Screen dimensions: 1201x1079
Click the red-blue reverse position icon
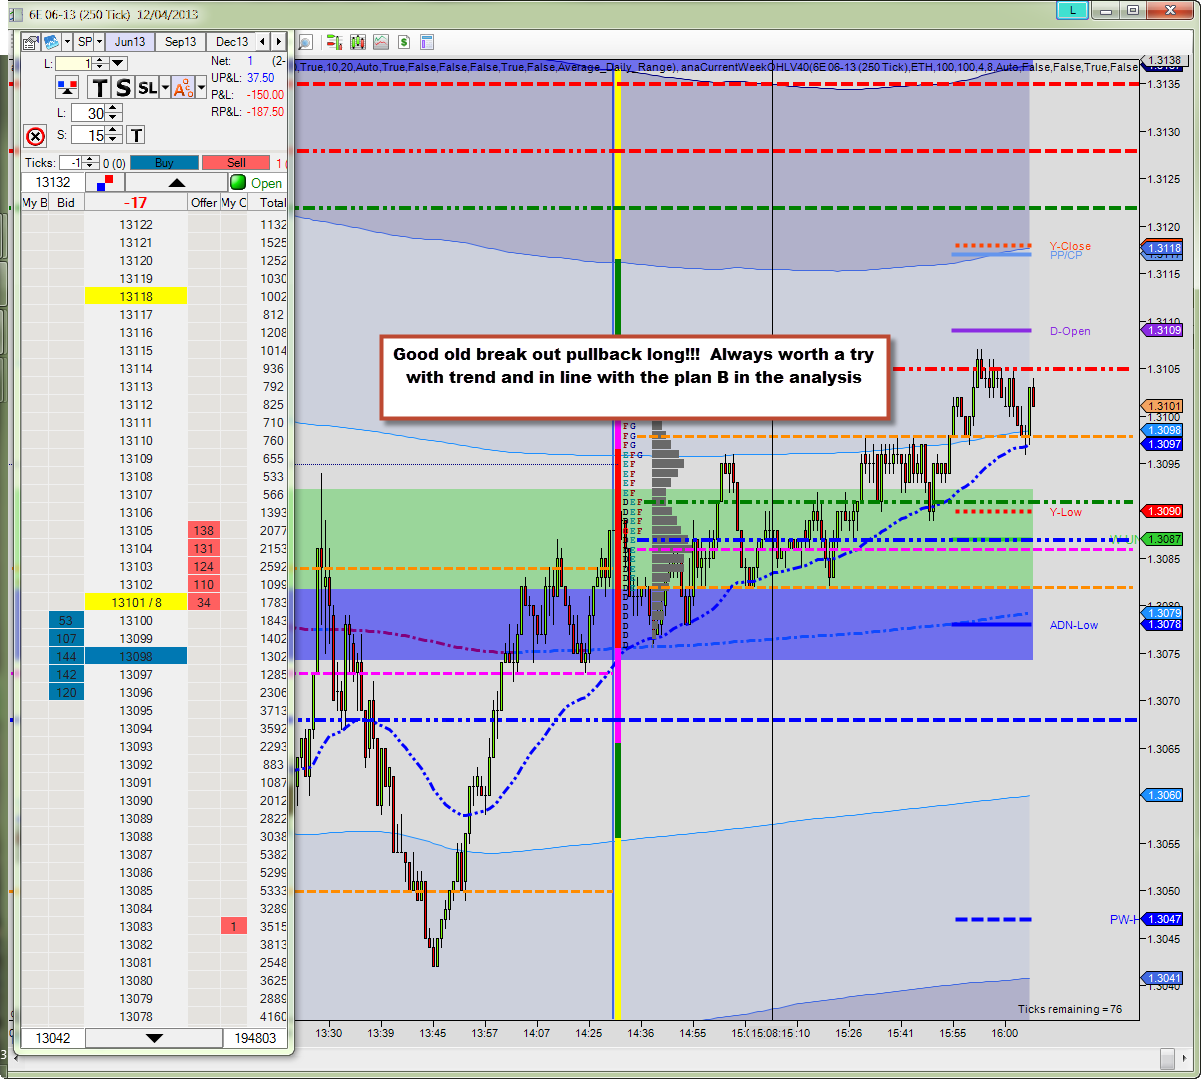click(x=67, y=88)
